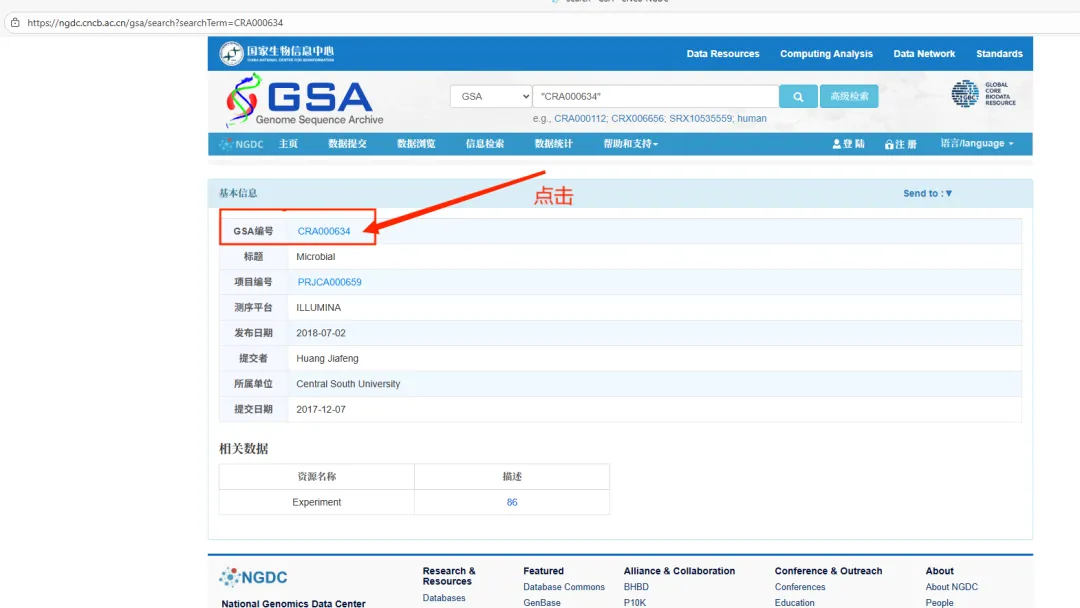Click the 注册 register link
Screen dimensions: 1080x608
(900, 144)
